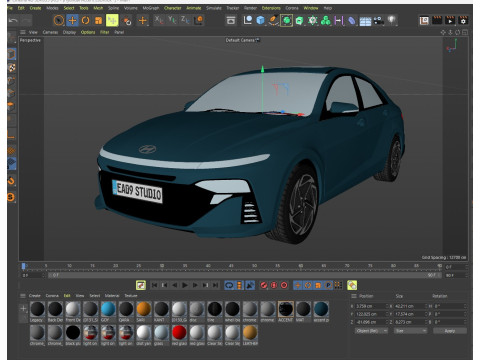Open Edit Render Settings gear icon
The height and width of the screenshot is (360, 480).
pyautogui.click(x=463, y=21)
